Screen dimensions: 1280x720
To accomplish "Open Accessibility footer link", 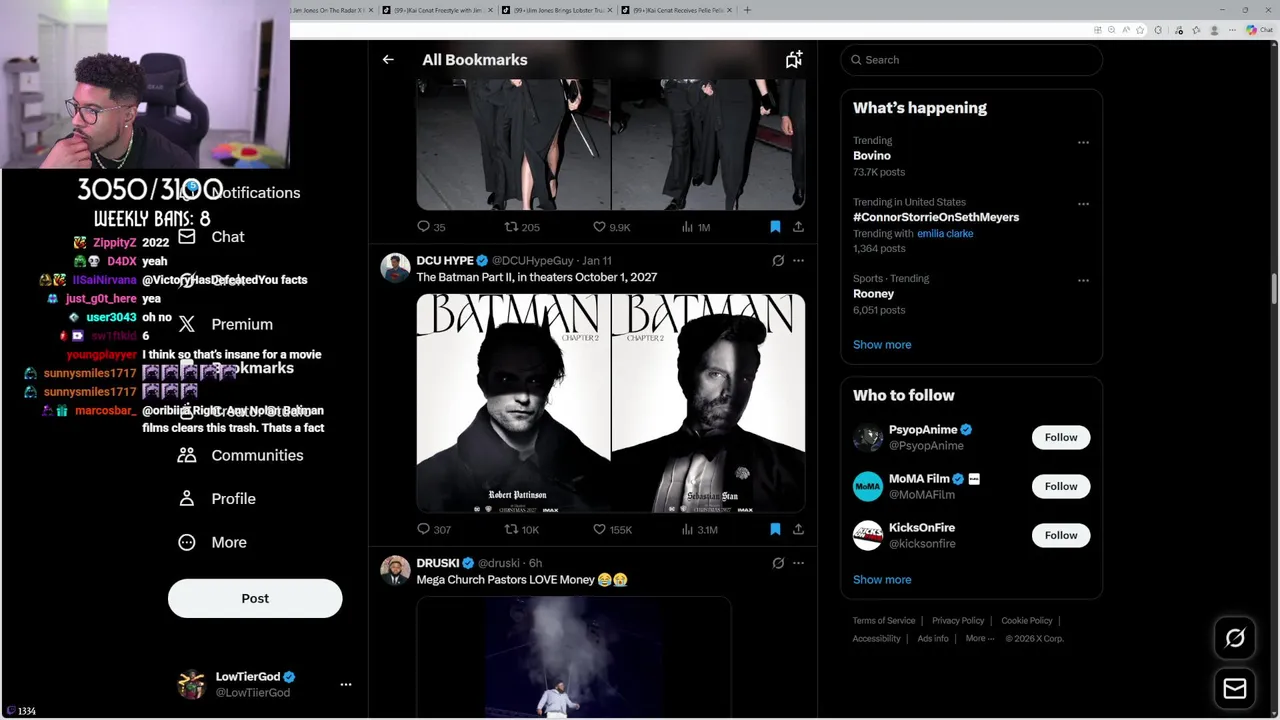I will coord(876,639).
